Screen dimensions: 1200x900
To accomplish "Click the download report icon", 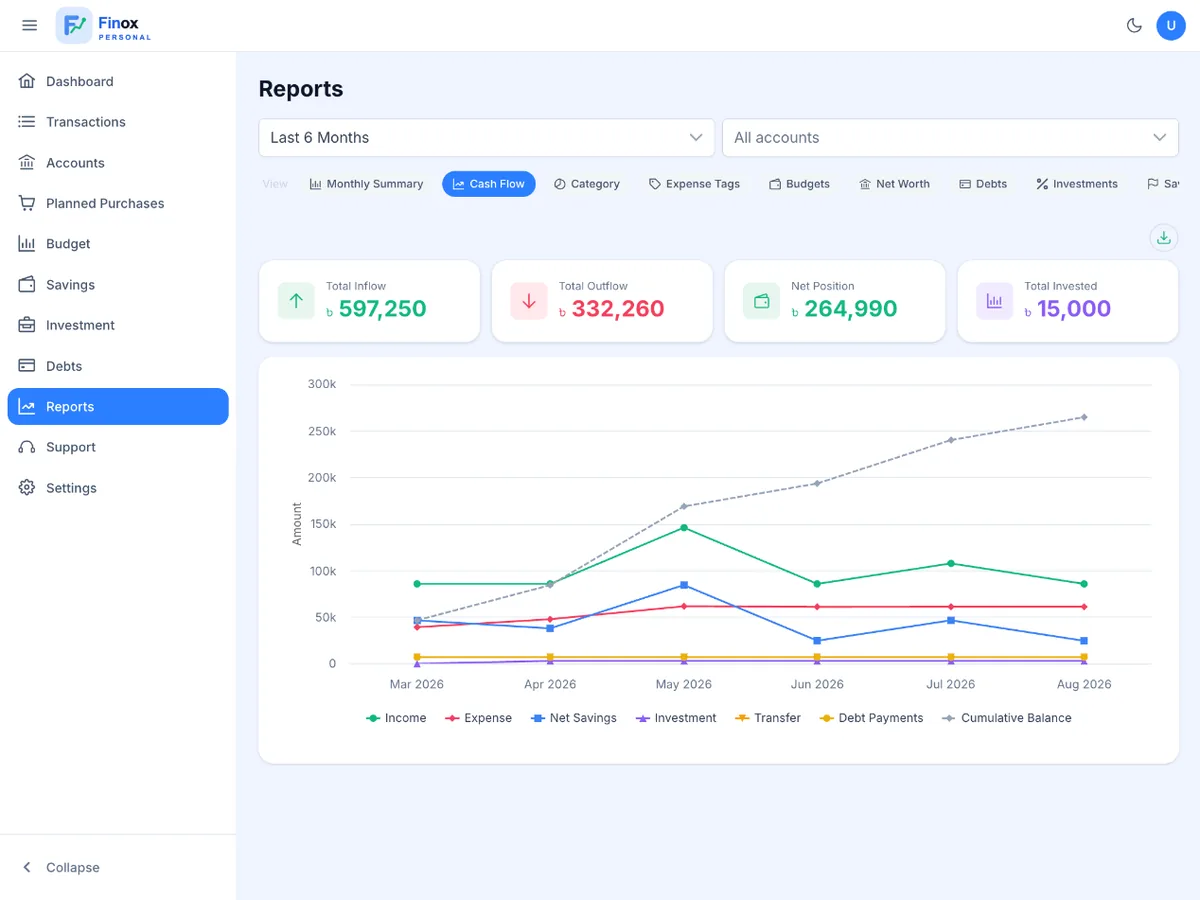I will click(1163, 238).
